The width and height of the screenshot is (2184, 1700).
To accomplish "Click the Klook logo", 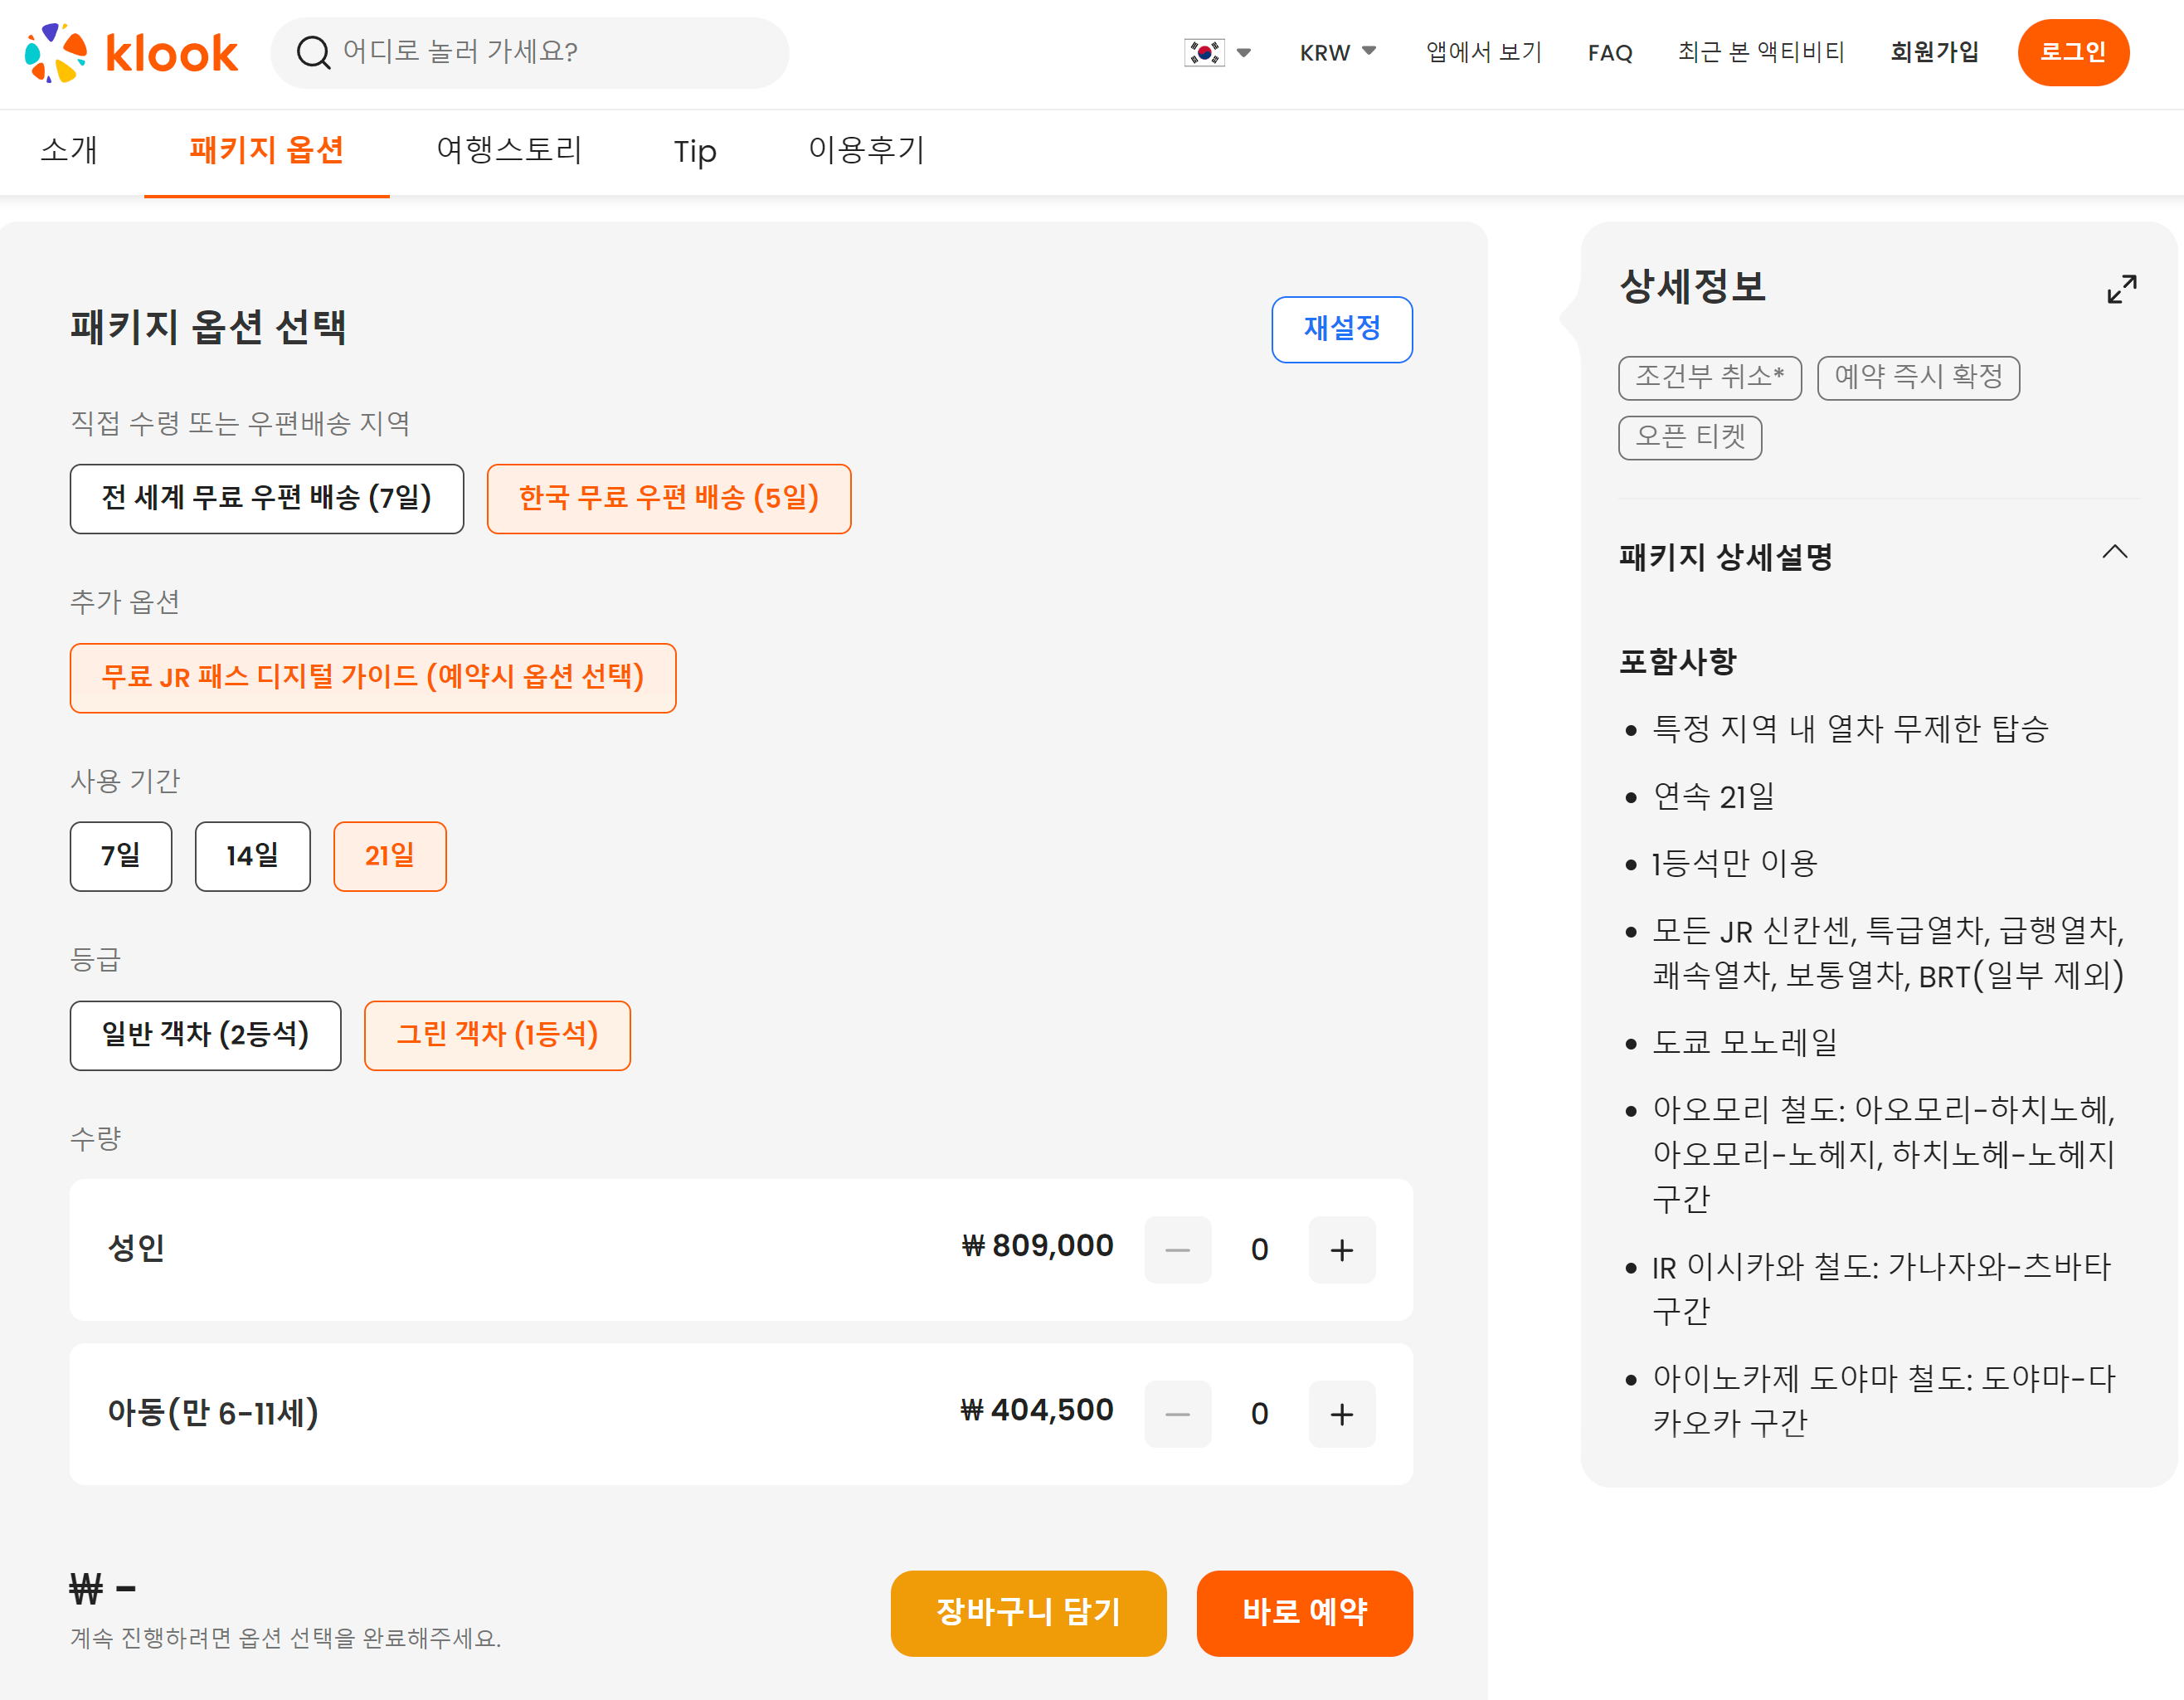I will pyautogui.click(x=131, y=53).
